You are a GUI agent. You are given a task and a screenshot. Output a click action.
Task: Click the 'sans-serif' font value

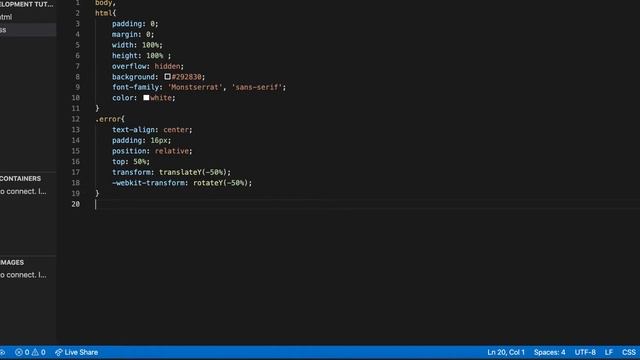[x=257, y=87]
